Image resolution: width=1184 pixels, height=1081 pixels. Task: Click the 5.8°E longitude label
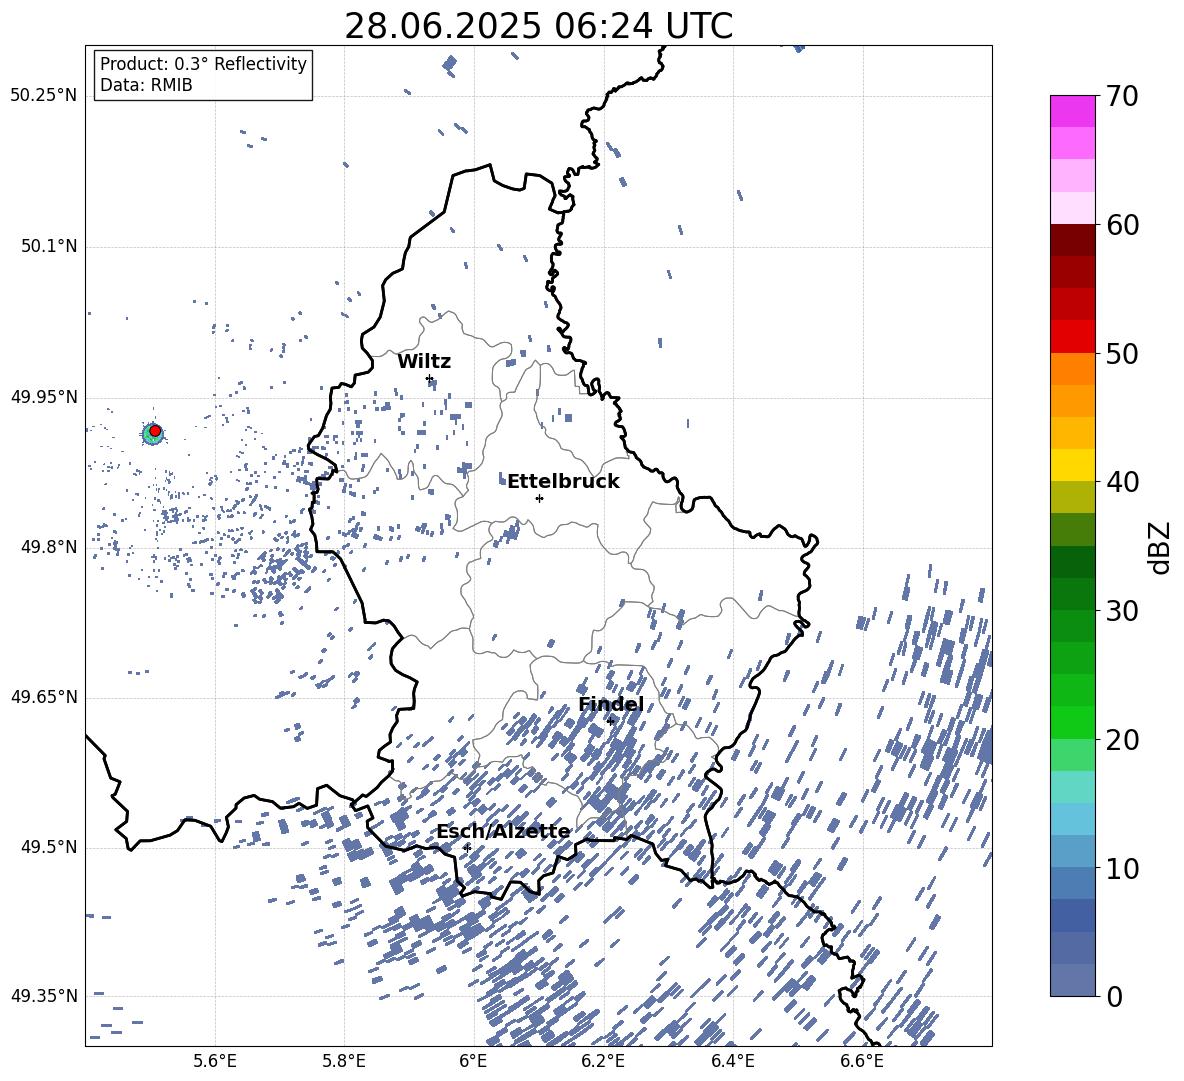344,1062
